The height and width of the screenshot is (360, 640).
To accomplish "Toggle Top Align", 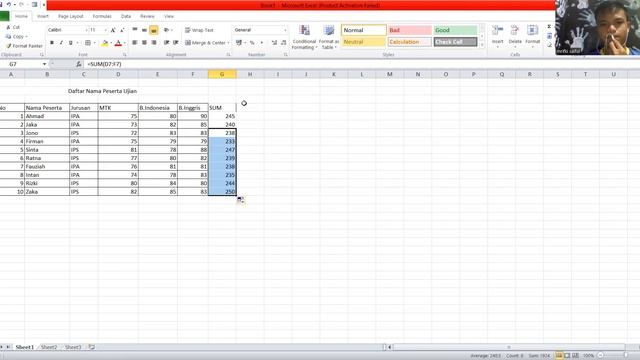I will (x=135, y=30).
